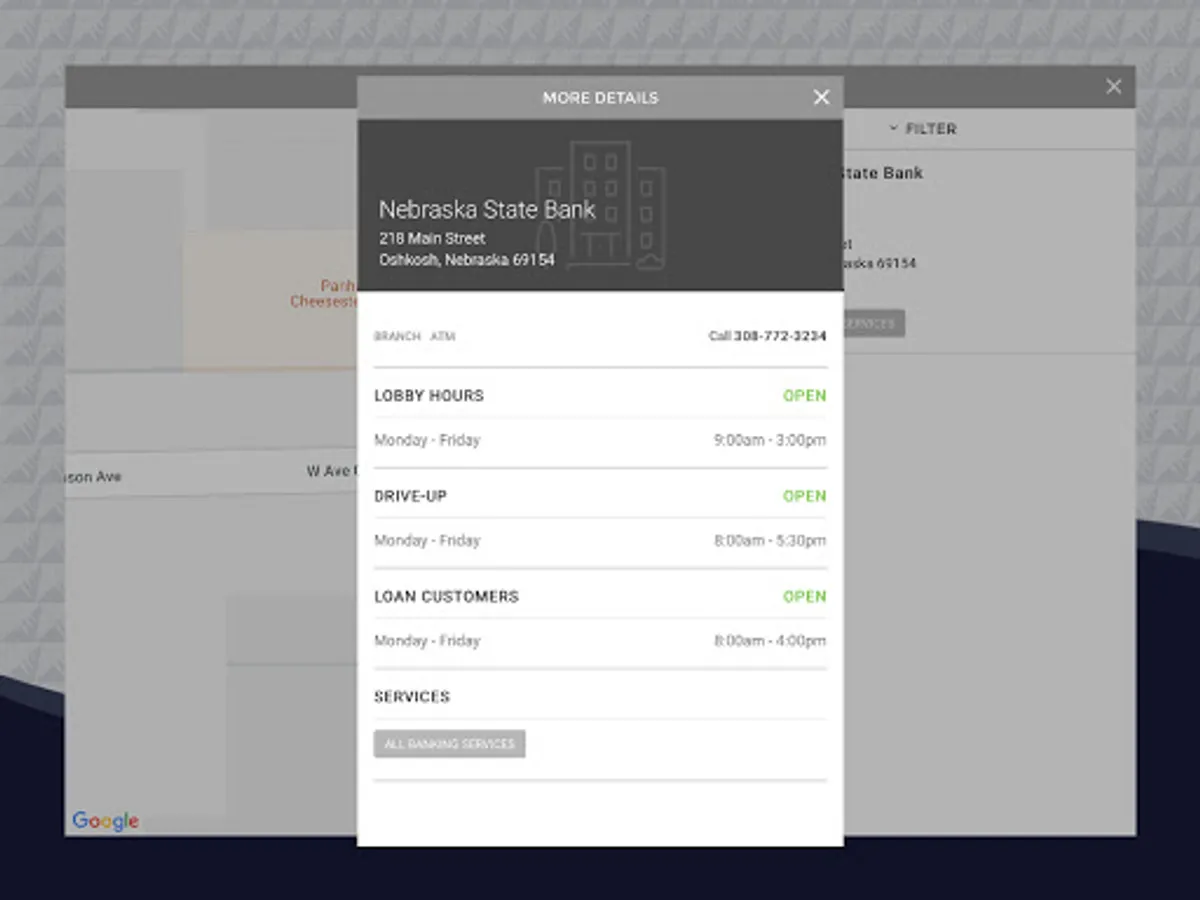Click the W Ave street label on map

click(x=331, y=471)
